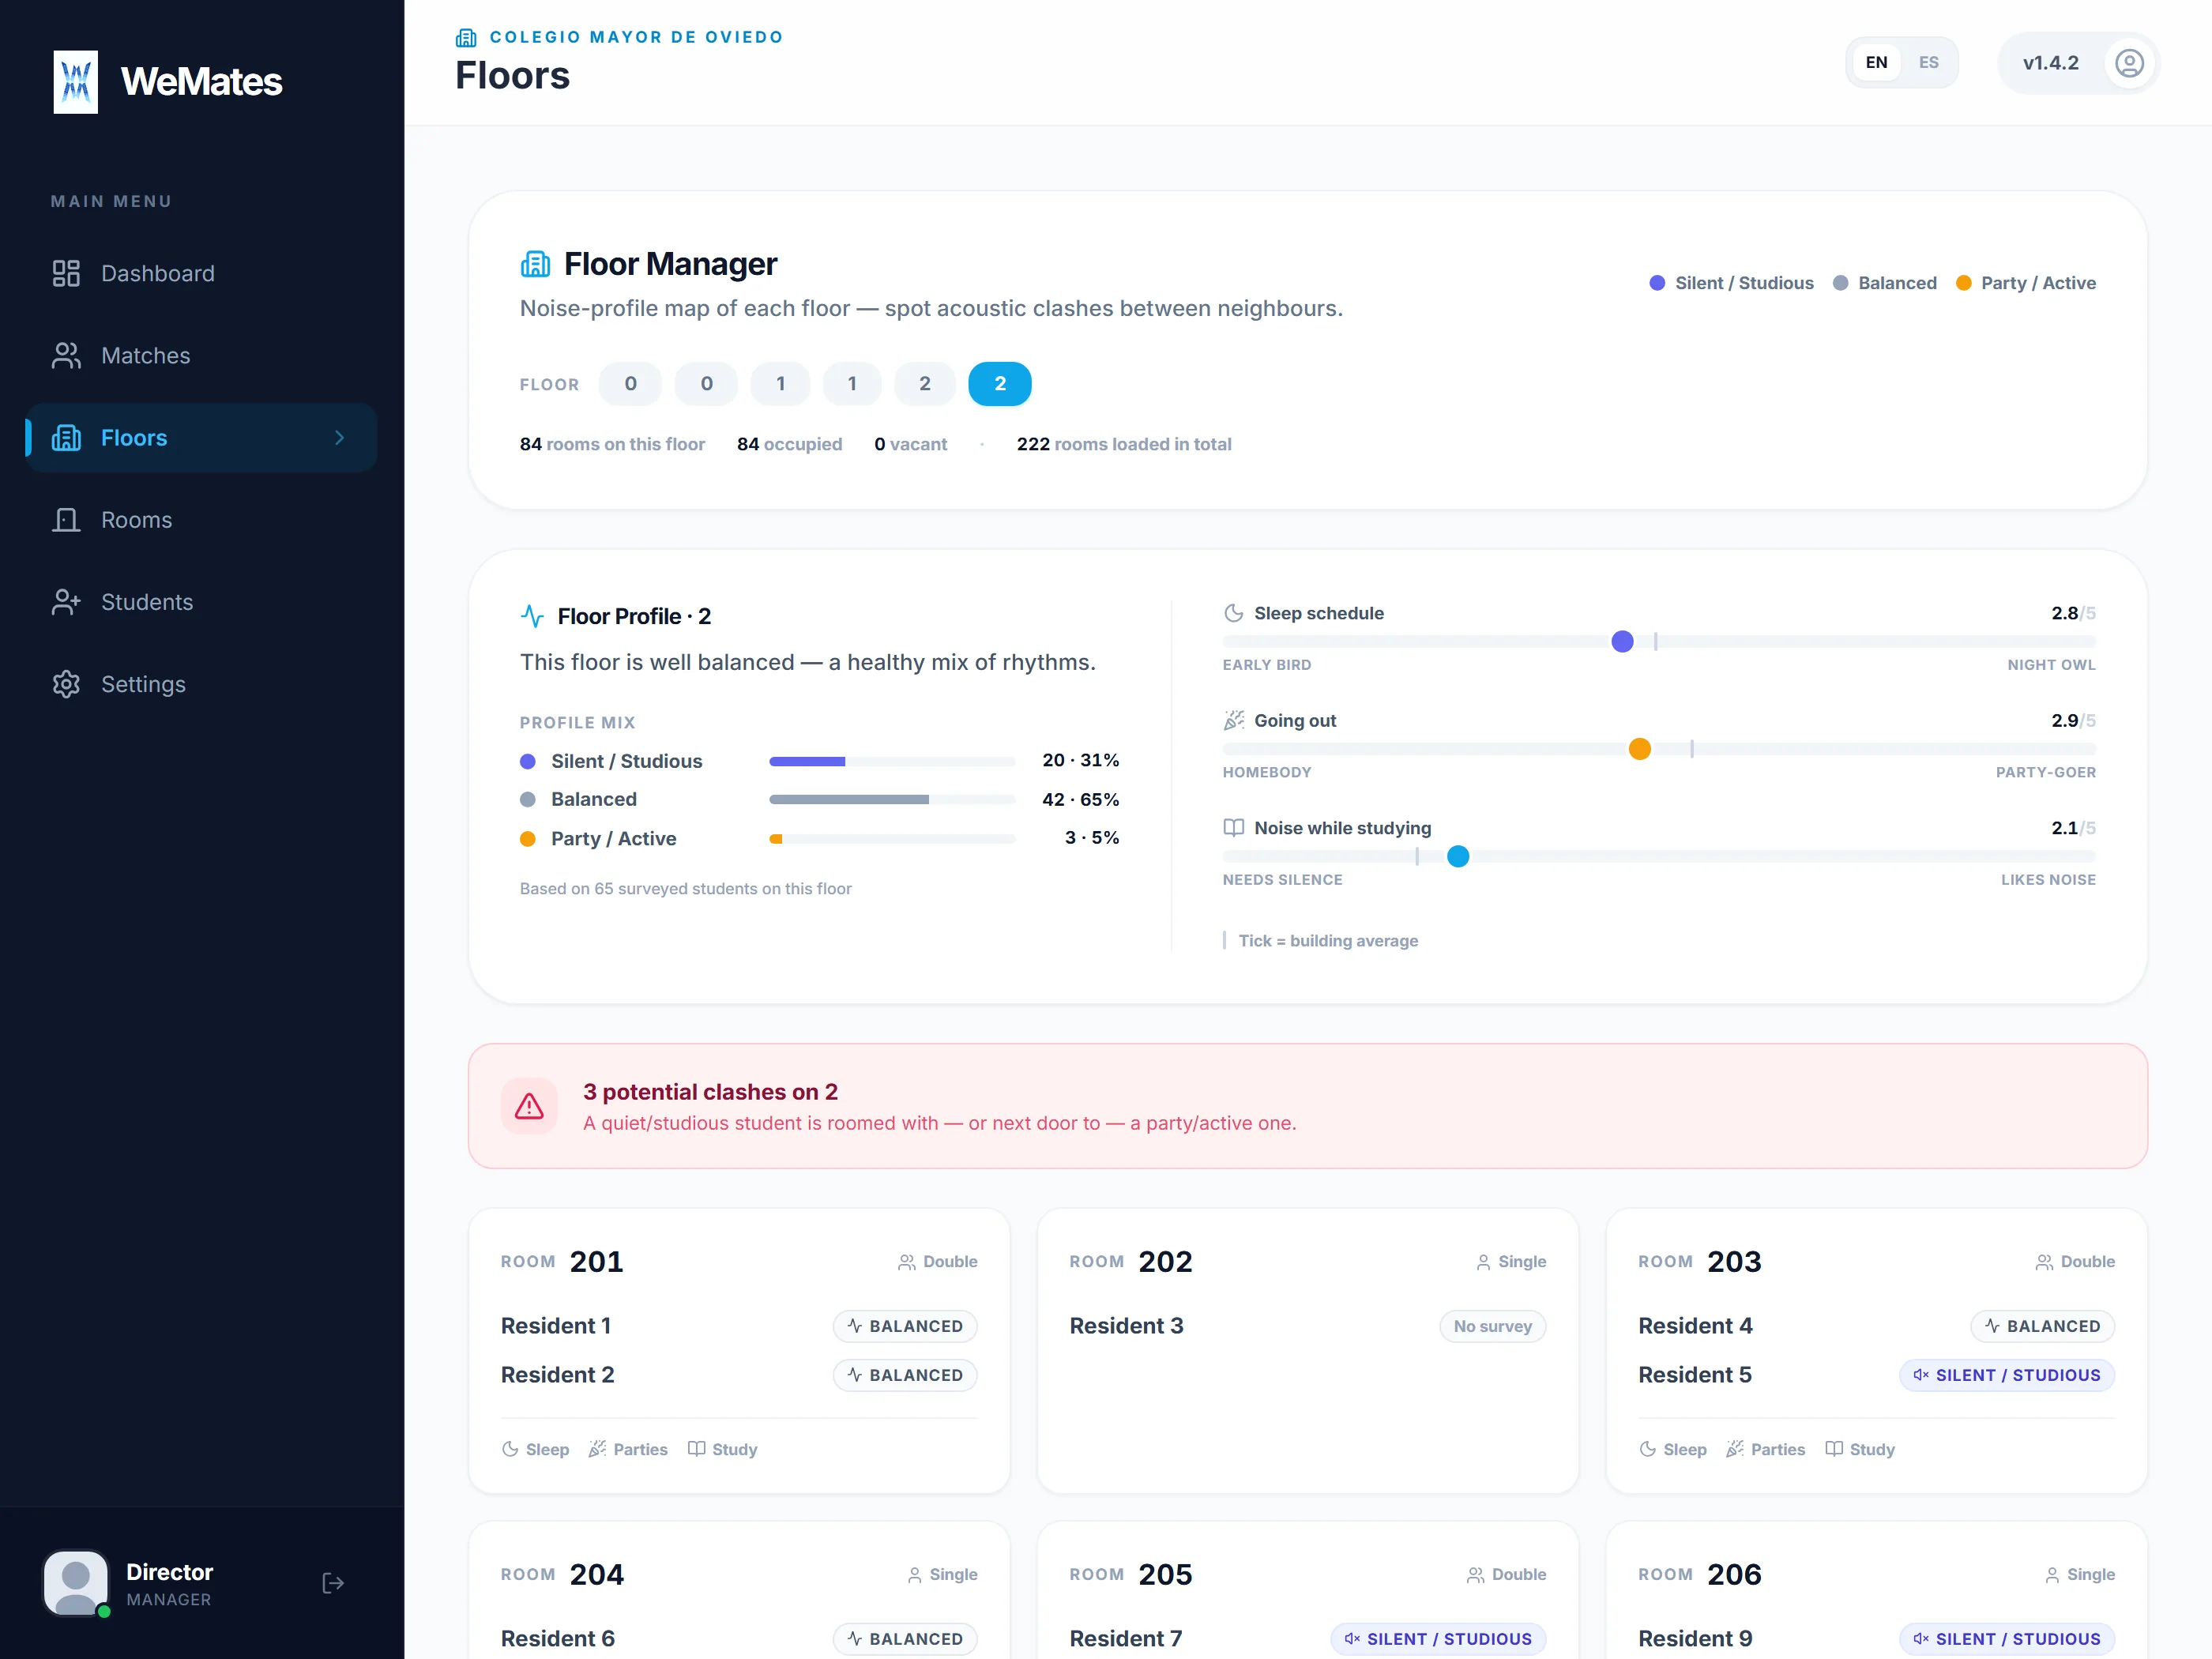The height and width of the screenshot is (1659, 2212).
Task: Click Party / Active legend dot
Action: click(x=1963, y=283)
